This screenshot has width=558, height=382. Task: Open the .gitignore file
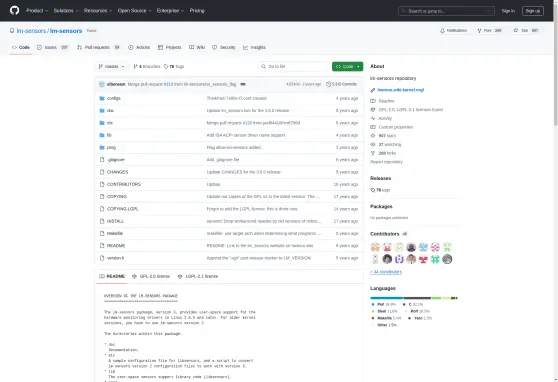116,160
